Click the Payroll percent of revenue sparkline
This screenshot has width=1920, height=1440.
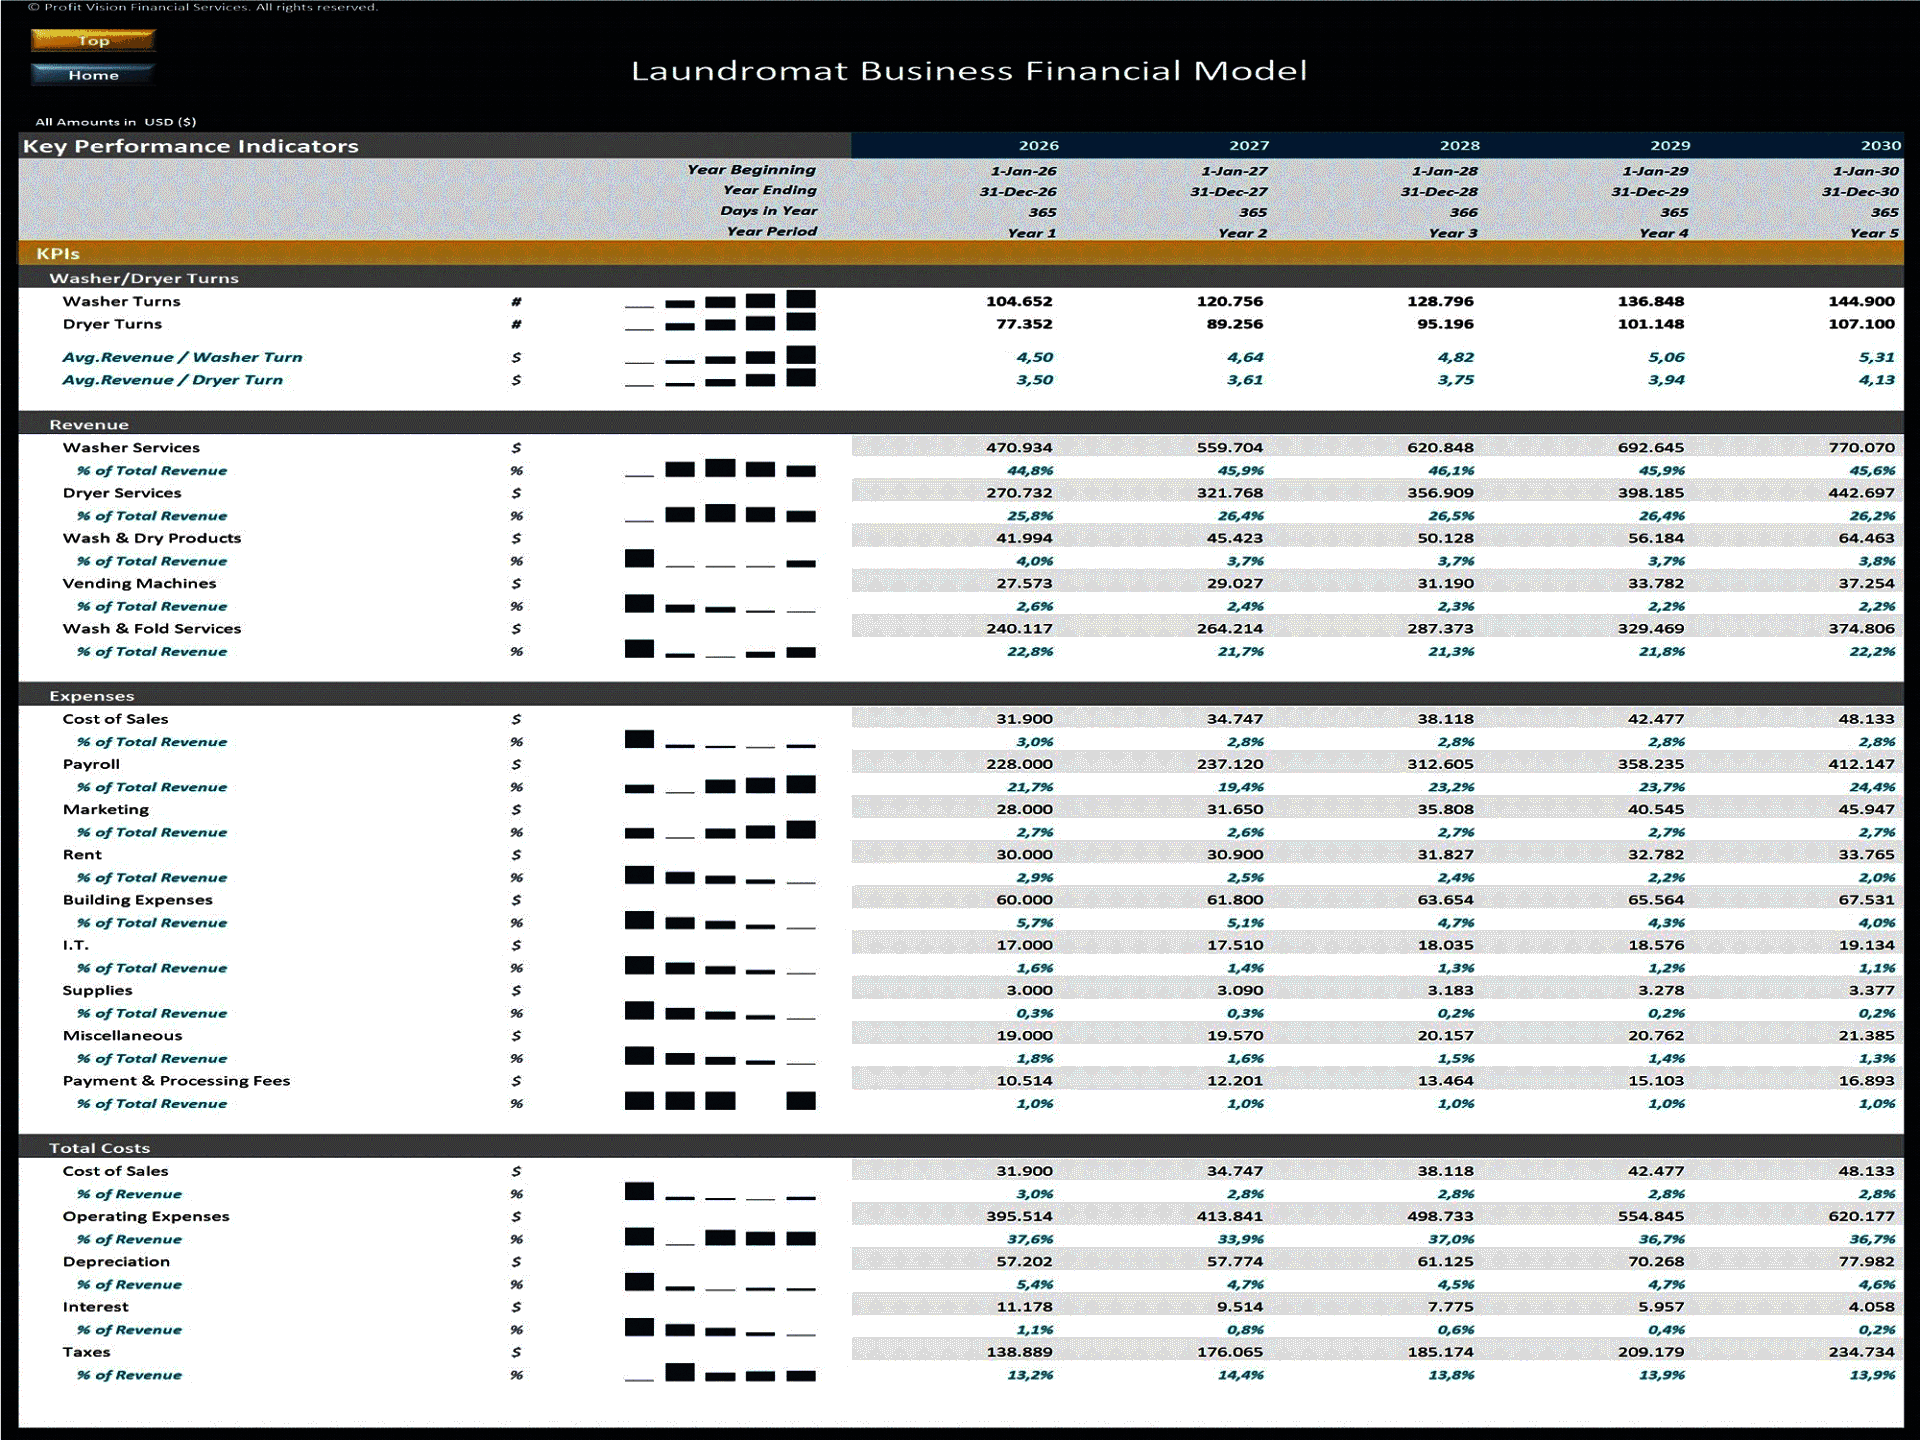pos(720,786)
